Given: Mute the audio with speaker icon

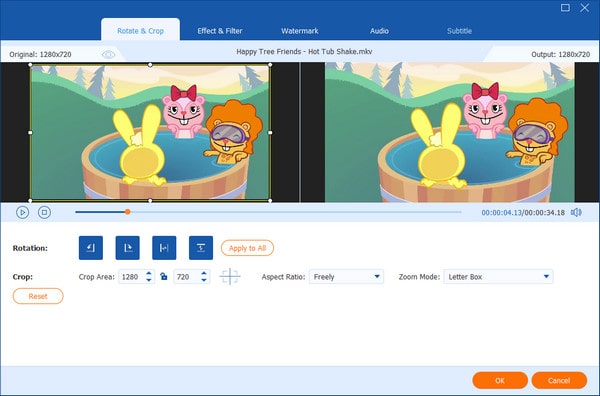Looking at the screenshot, I should click(x=576, y=212).
